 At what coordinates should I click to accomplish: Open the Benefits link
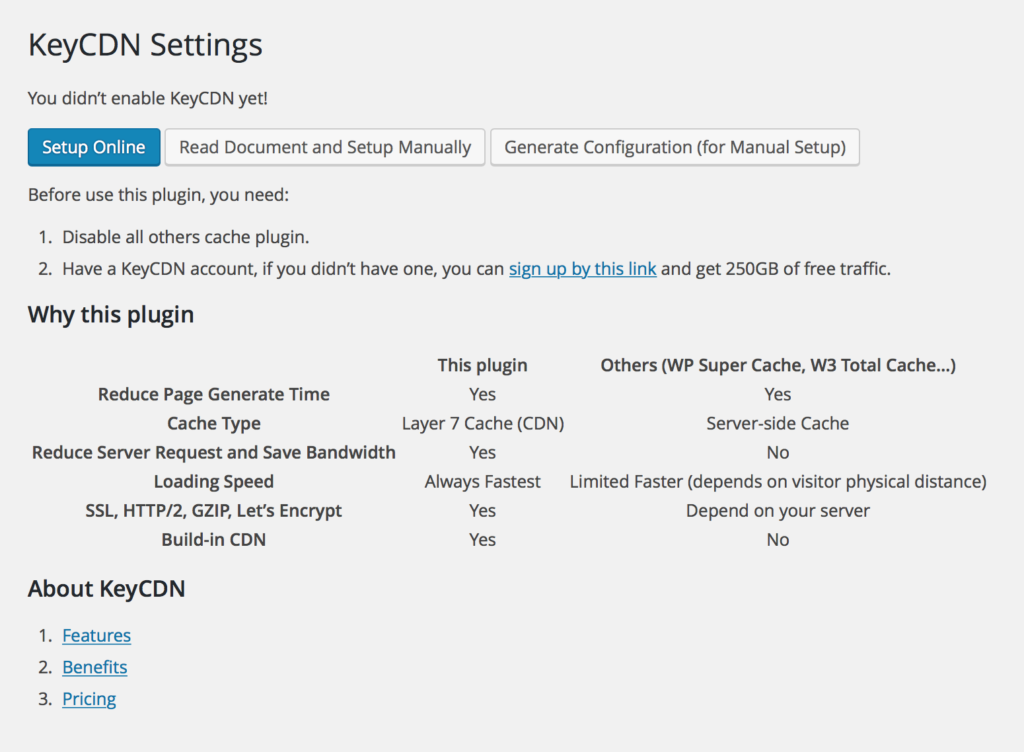coord(94,667)
